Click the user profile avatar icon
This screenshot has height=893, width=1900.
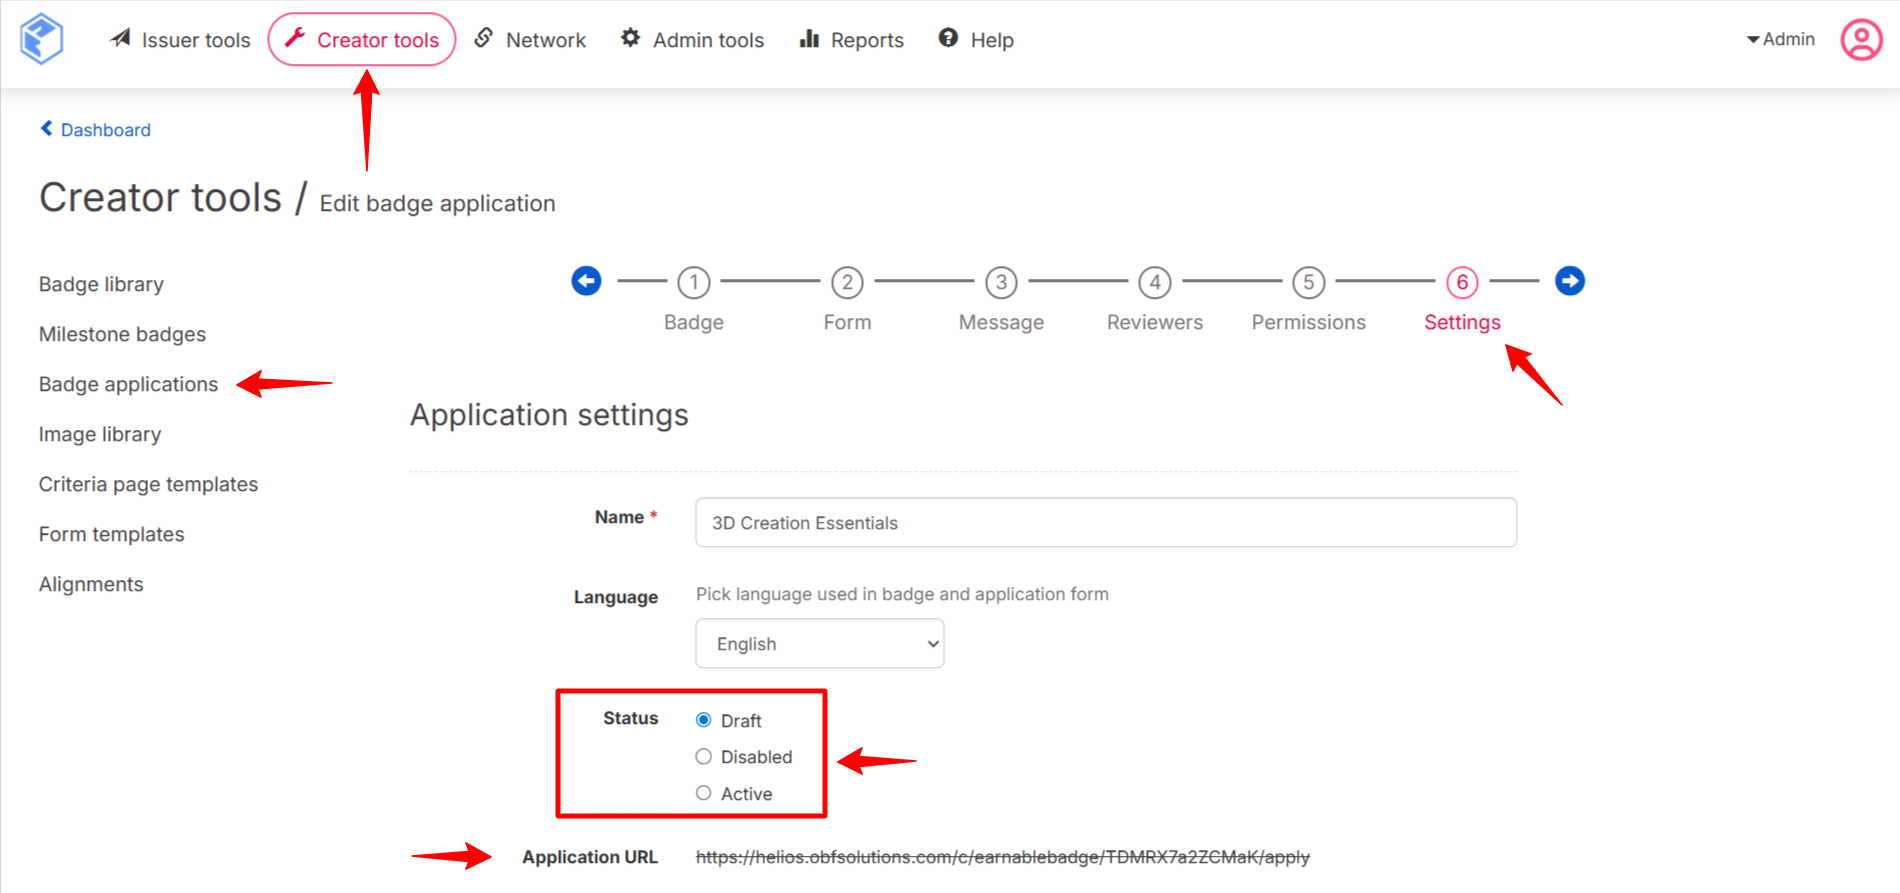point(1861,40)
